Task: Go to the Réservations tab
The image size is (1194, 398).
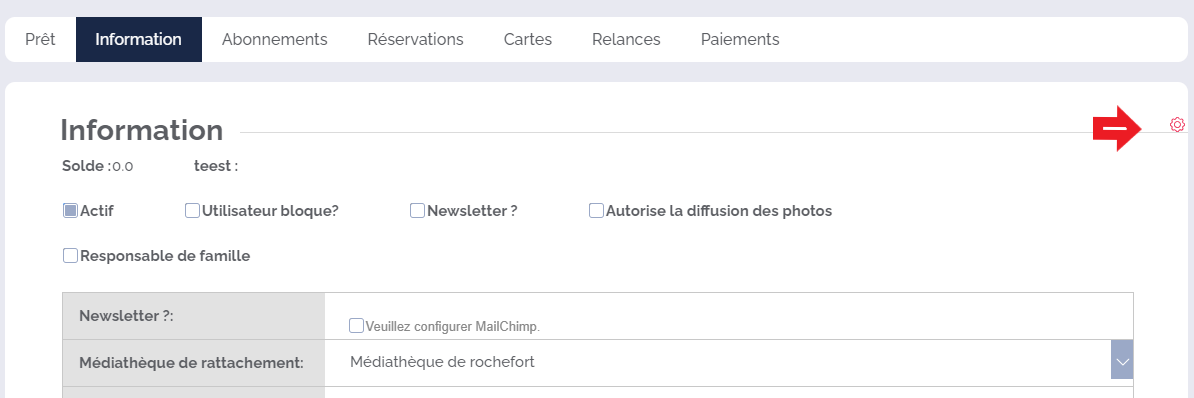Action: (x=416, y=39)
